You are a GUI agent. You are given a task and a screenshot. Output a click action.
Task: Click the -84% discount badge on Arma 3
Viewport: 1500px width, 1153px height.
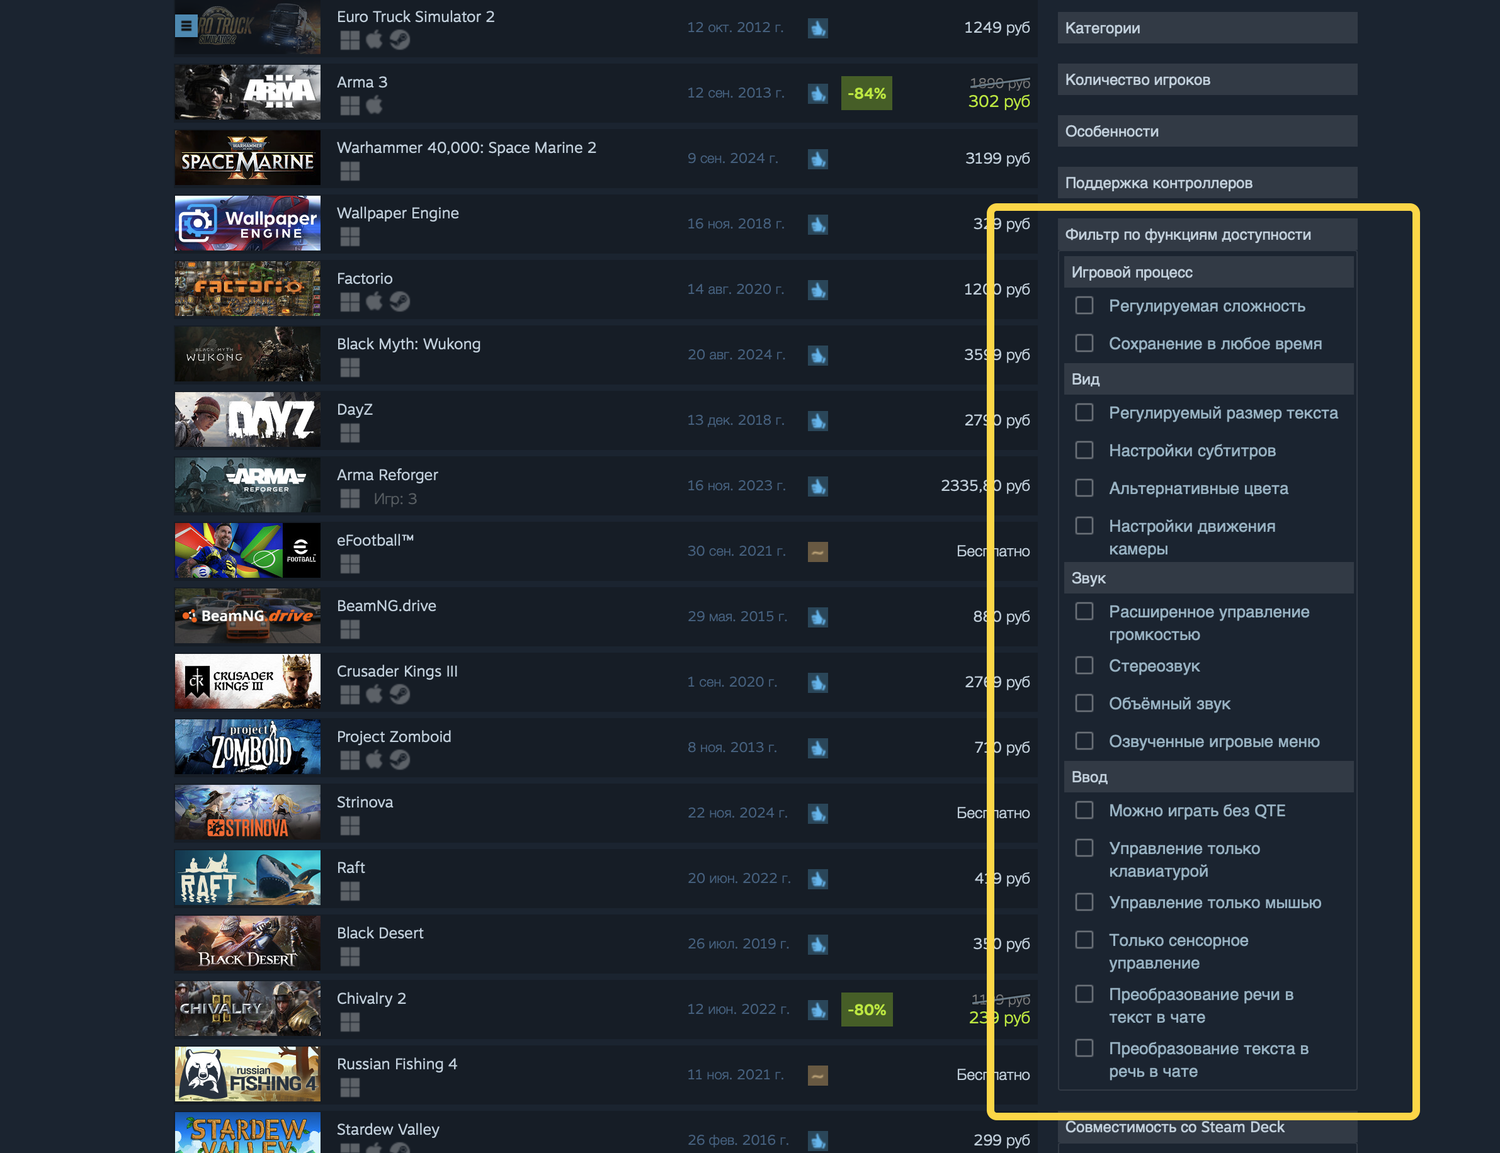pyautogui.click(x=866, y=94)
